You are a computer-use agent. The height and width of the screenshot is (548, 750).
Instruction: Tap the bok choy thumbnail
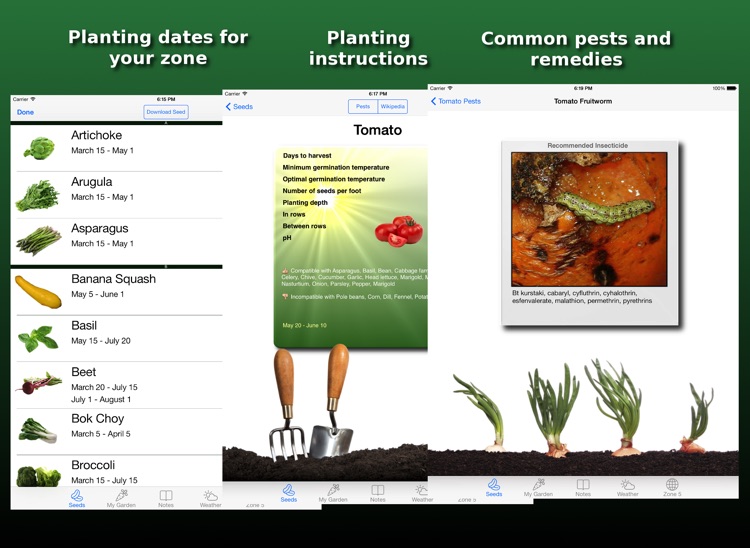pos(37,431)
